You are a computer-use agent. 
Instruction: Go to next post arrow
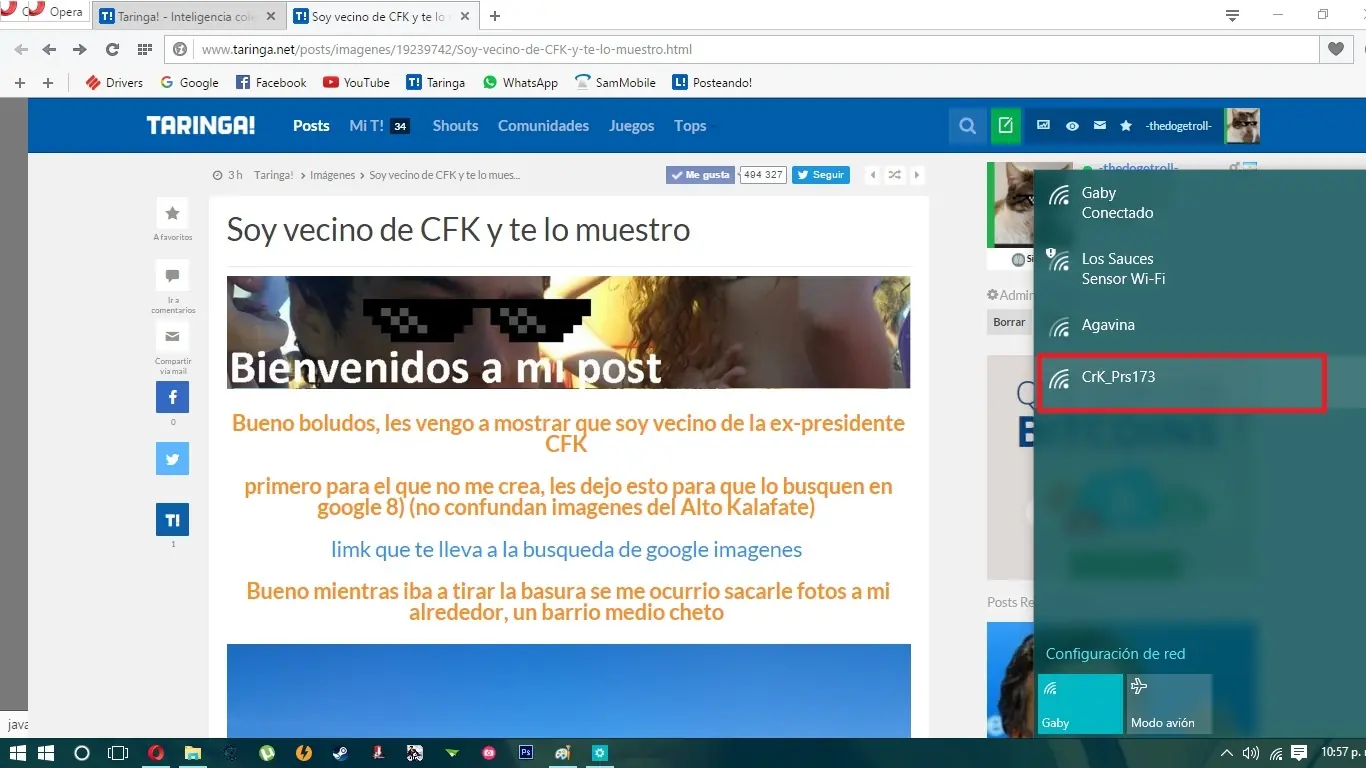(x=917, y=175)
